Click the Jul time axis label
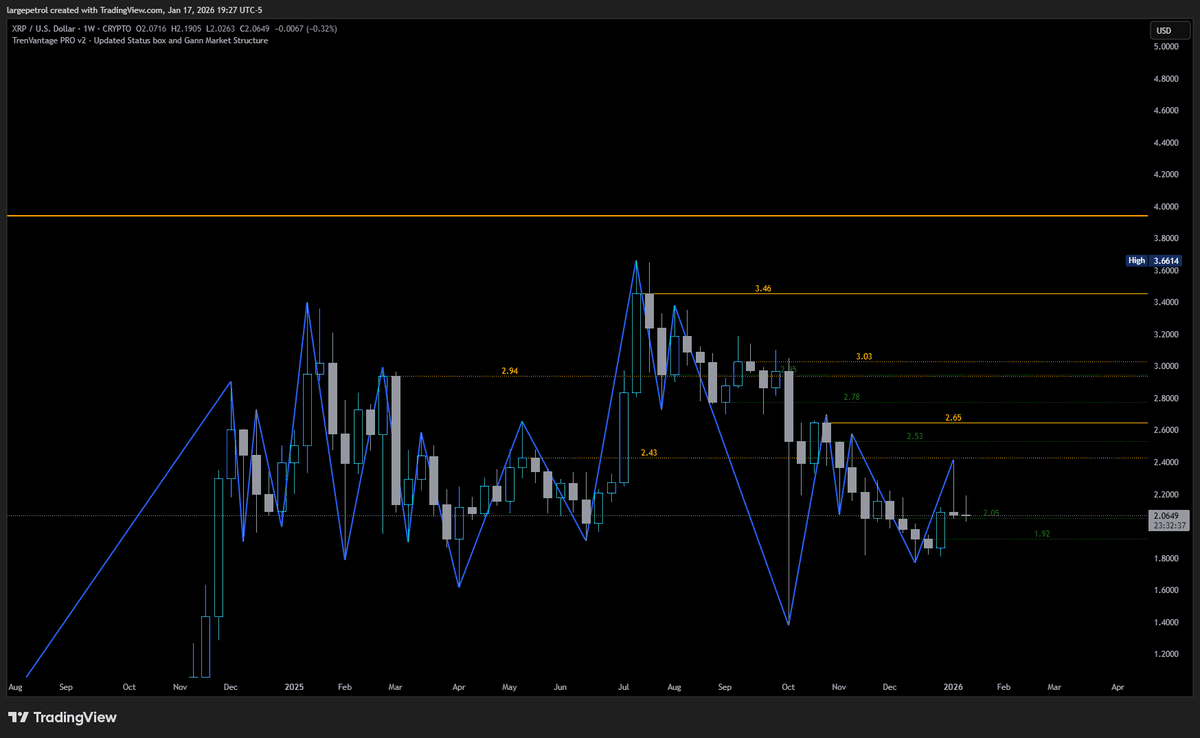The height and width of the screenshot is (738, 1200). (x=624, y=688)
